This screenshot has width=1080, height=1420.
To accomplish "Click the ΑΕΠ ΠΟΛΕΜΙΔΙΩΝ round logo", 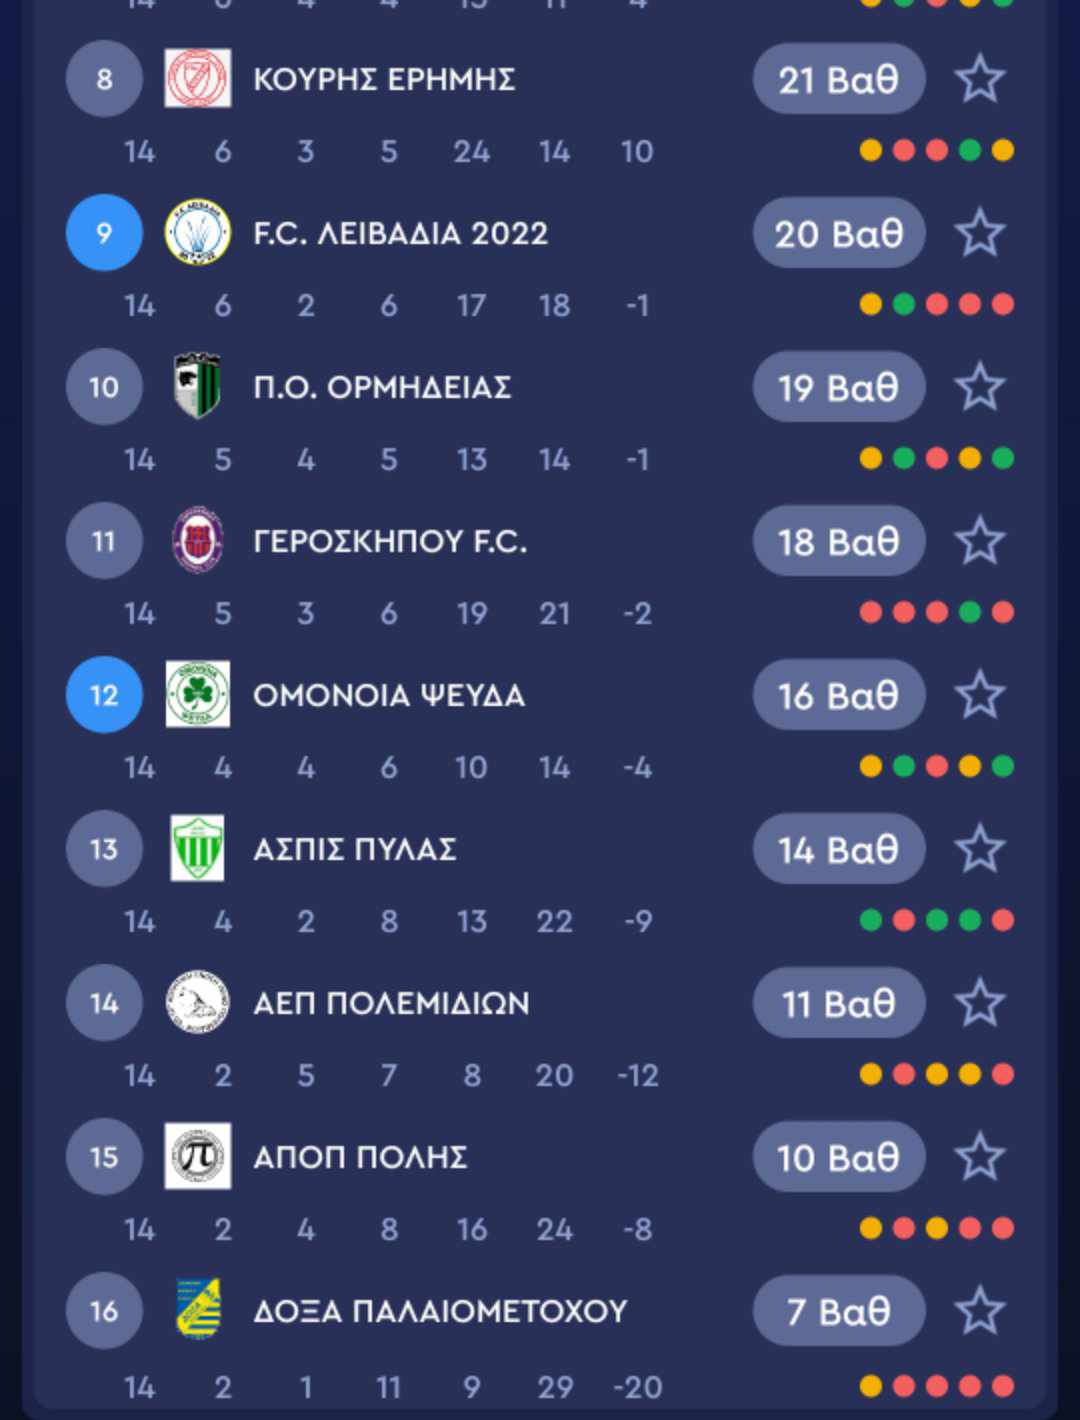I will (x=198, y=1003).
